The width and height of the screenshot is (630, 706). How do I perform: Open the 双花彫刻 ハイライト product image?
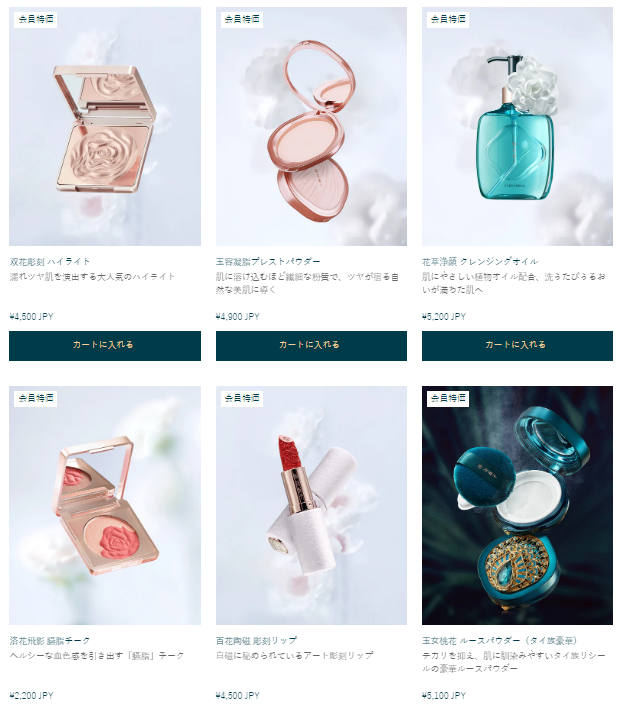tap(105, 127)
